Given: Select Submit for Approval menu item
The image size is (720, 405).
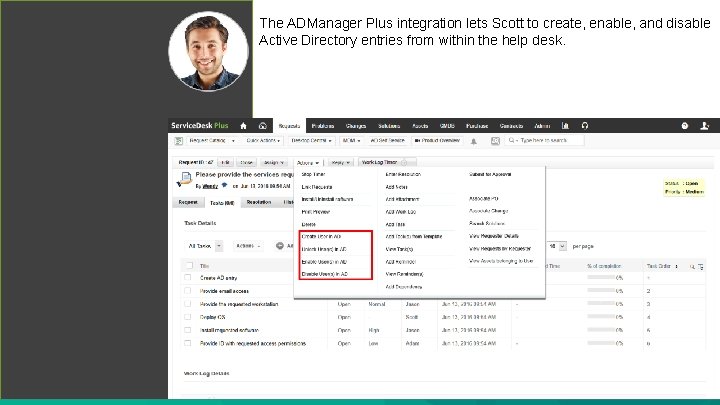Looking at the screenshot, I should click(490, 174).
